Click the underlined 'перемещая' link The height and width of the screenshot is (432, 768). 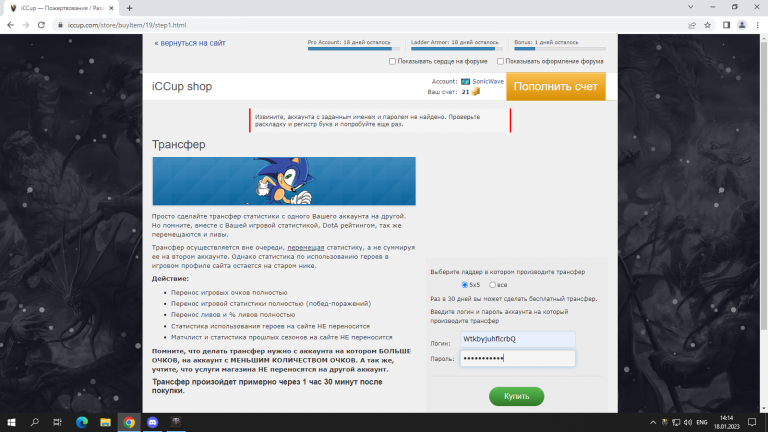[306, 247]
